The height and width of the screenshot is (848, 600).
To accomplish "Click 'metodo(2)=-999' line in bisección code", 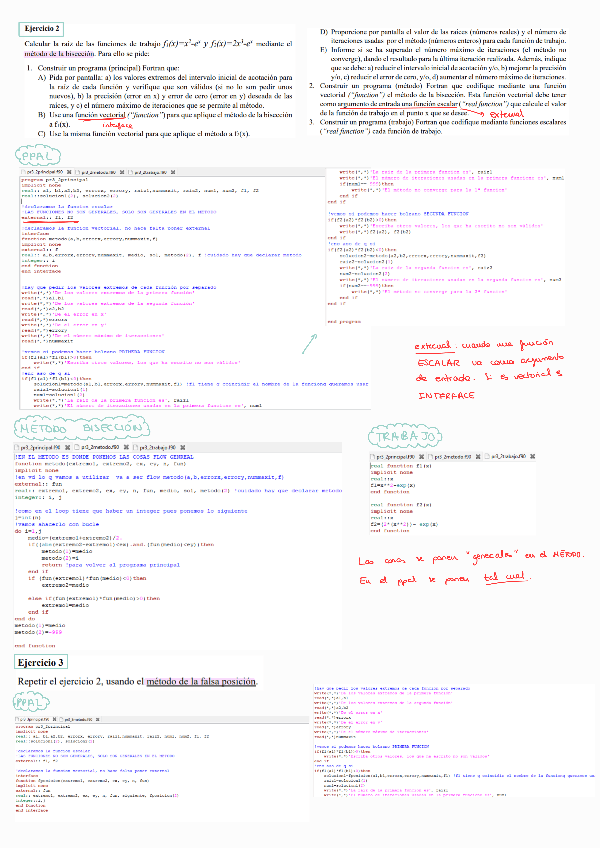I will [x=38, y=632].
